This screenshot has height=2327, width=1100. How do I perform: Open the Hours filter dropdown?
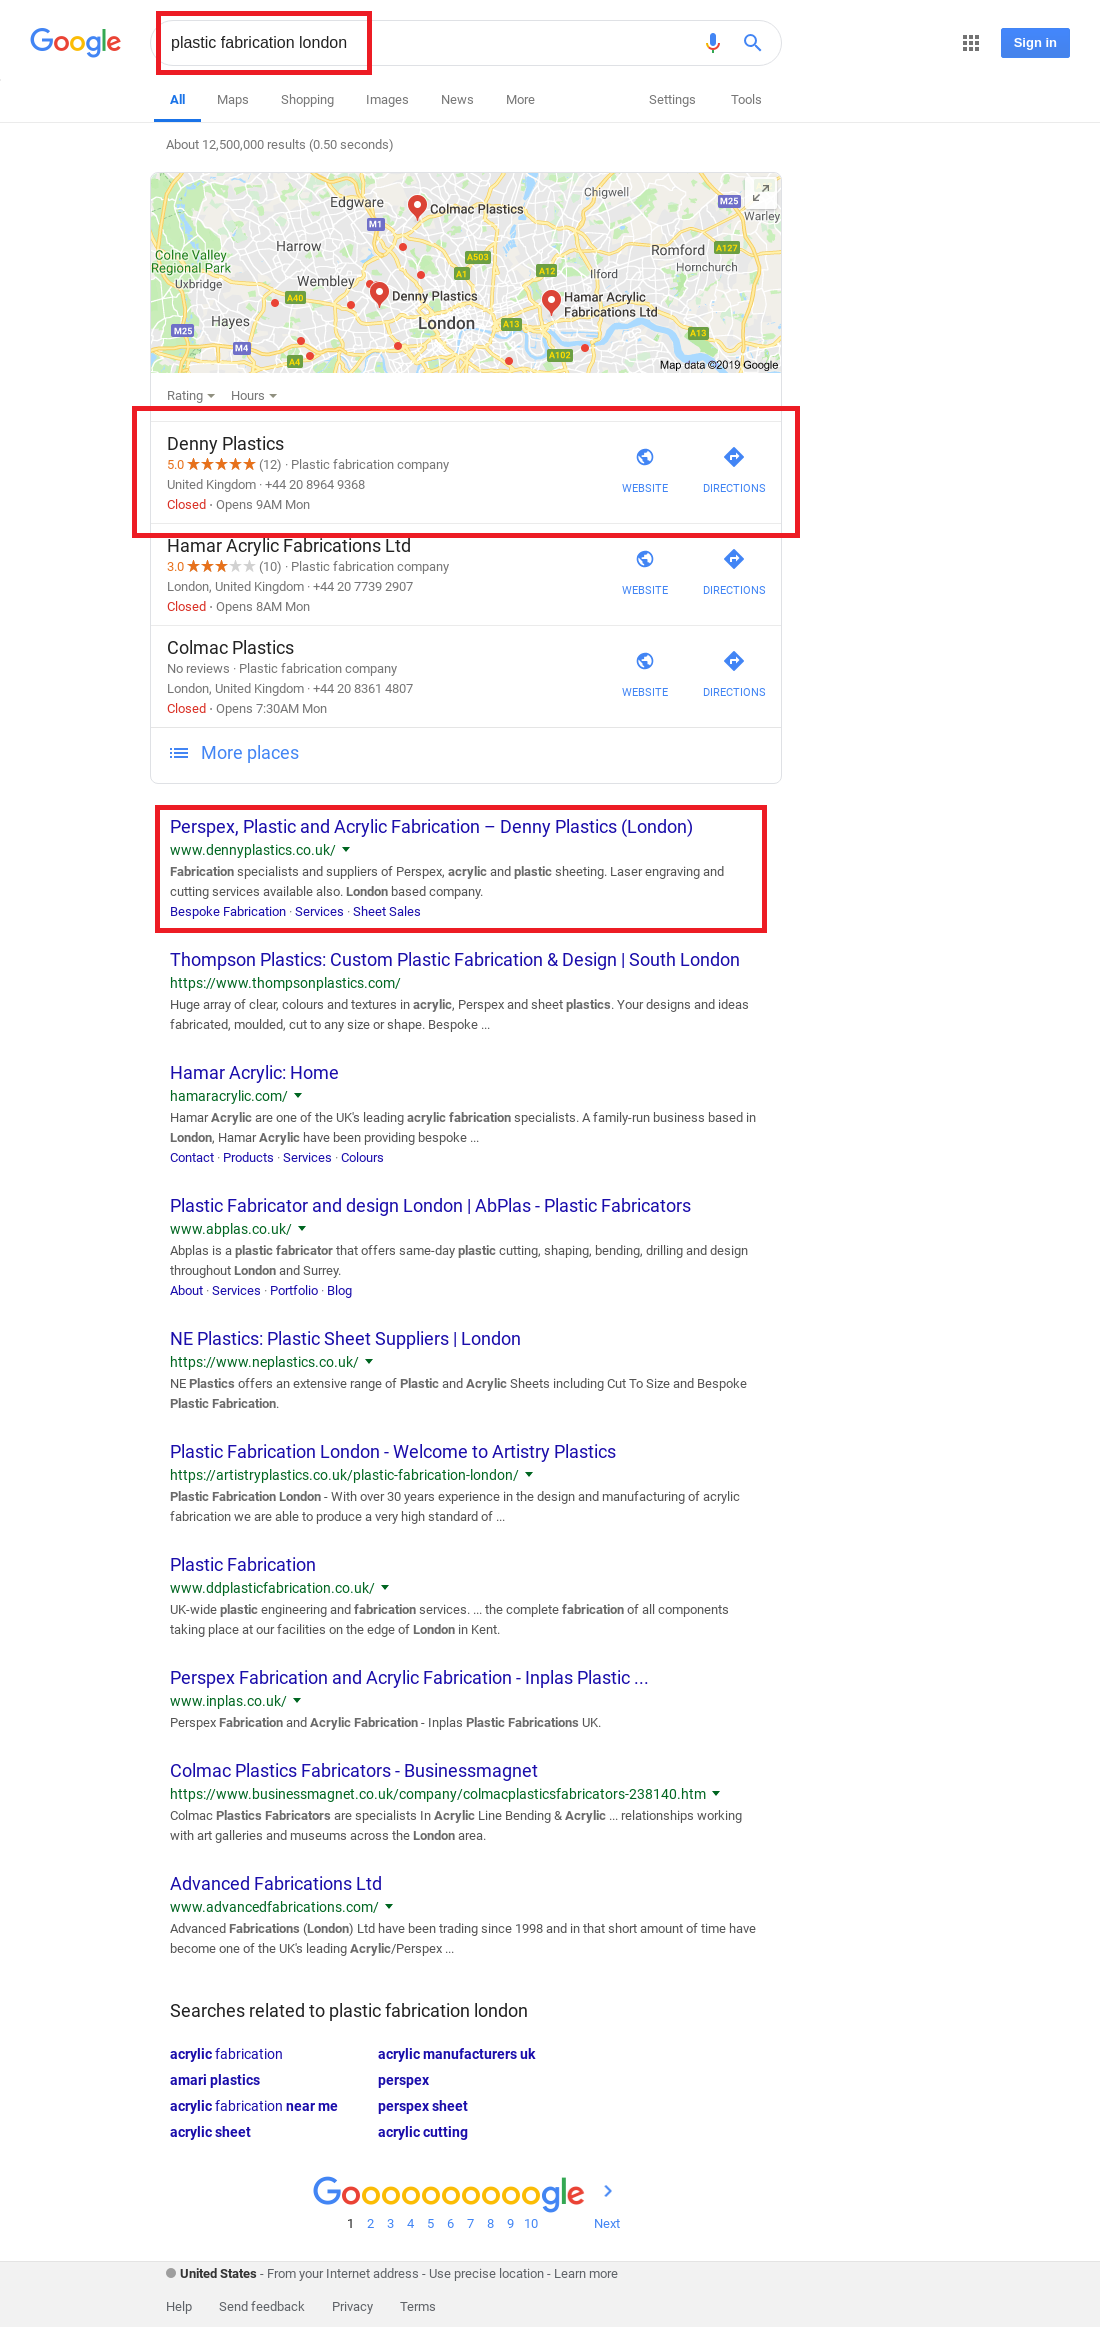click(253, 396)
